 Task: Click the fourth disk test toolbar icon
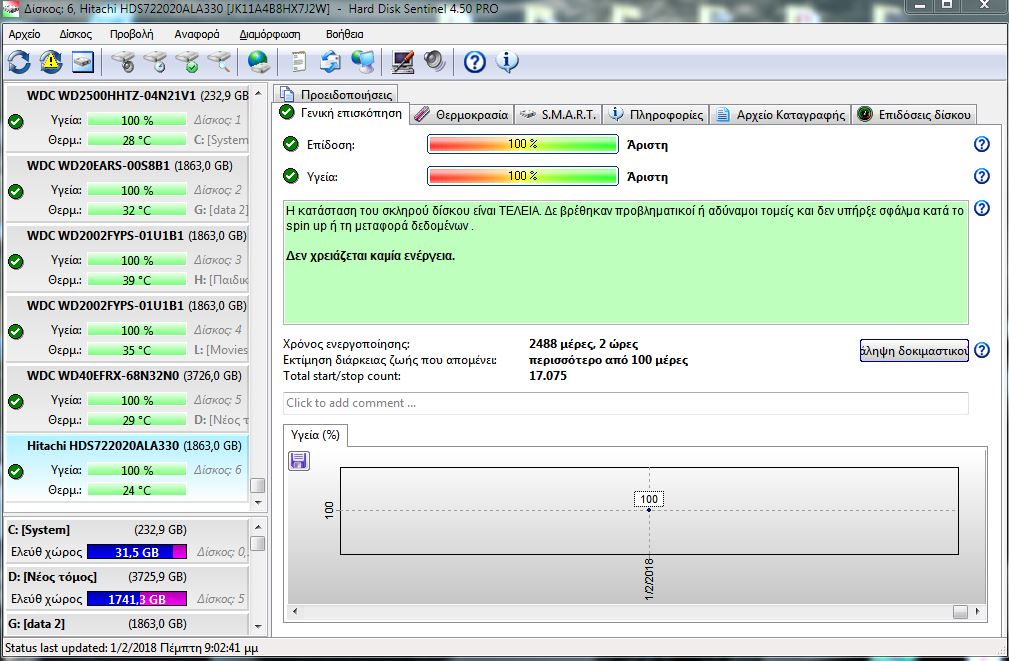(219, 62)
